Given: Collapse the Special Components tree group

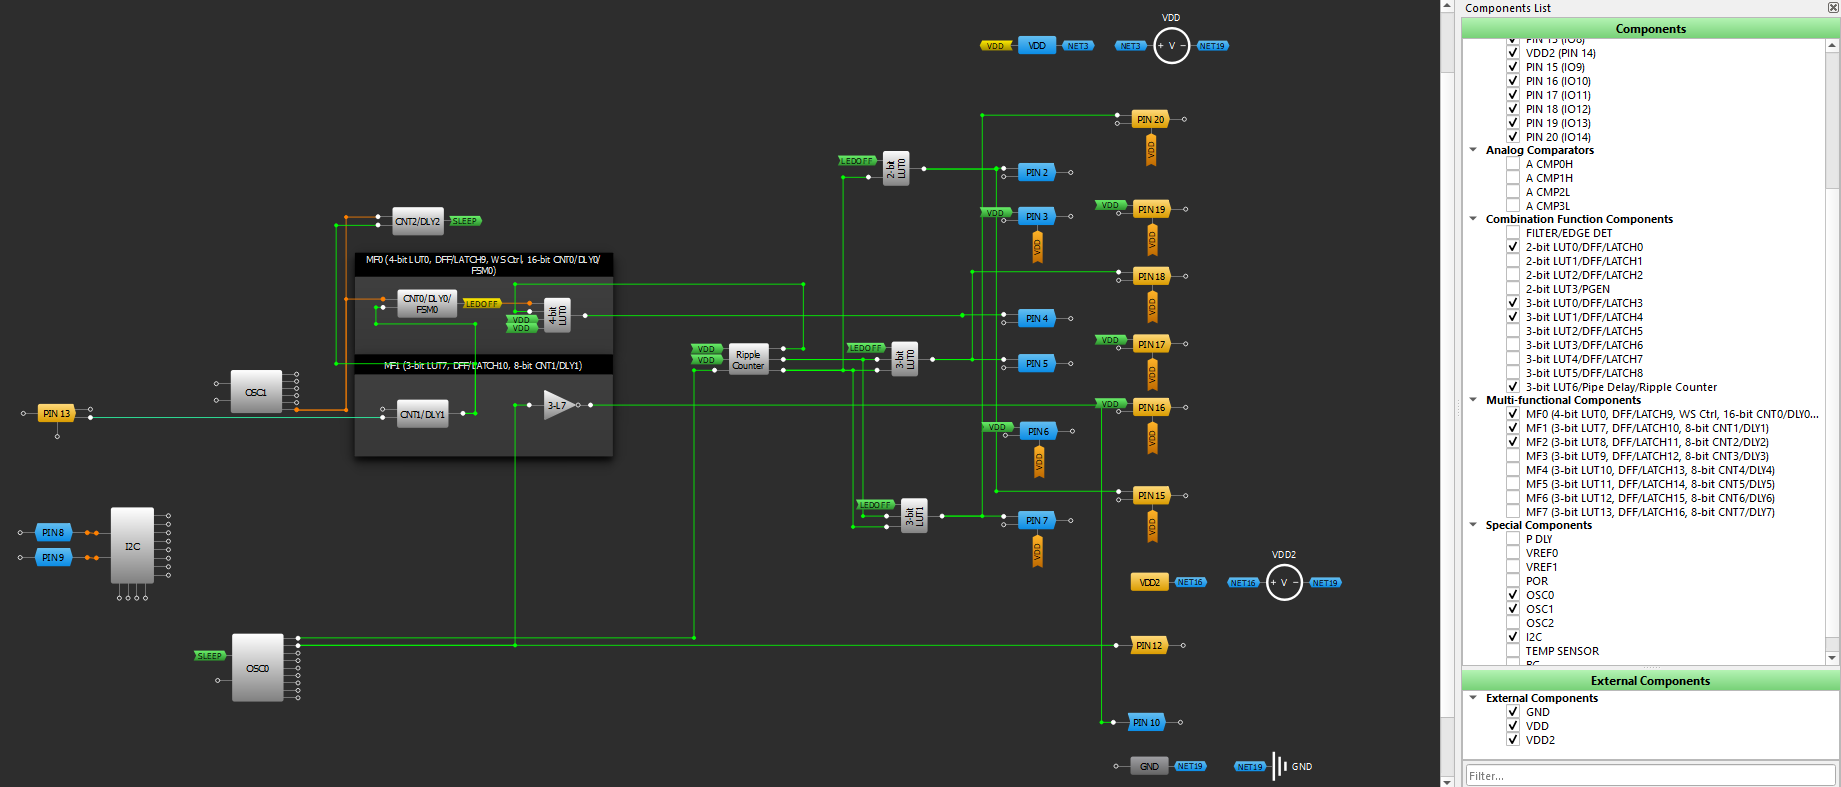Looking at the screenshot, I should coord(1473,525).
